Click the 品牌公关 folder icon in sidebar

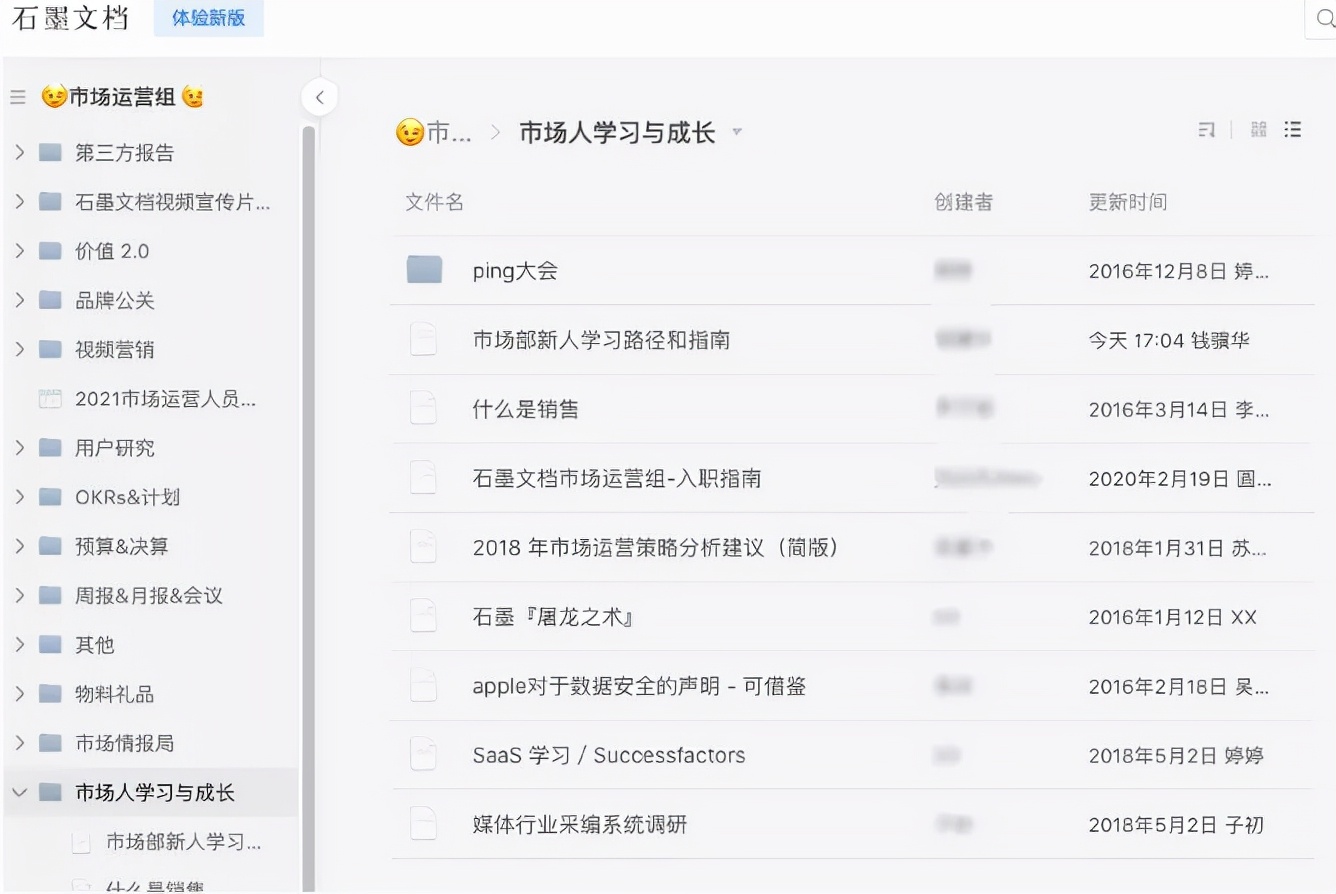(x=50, y=300)
